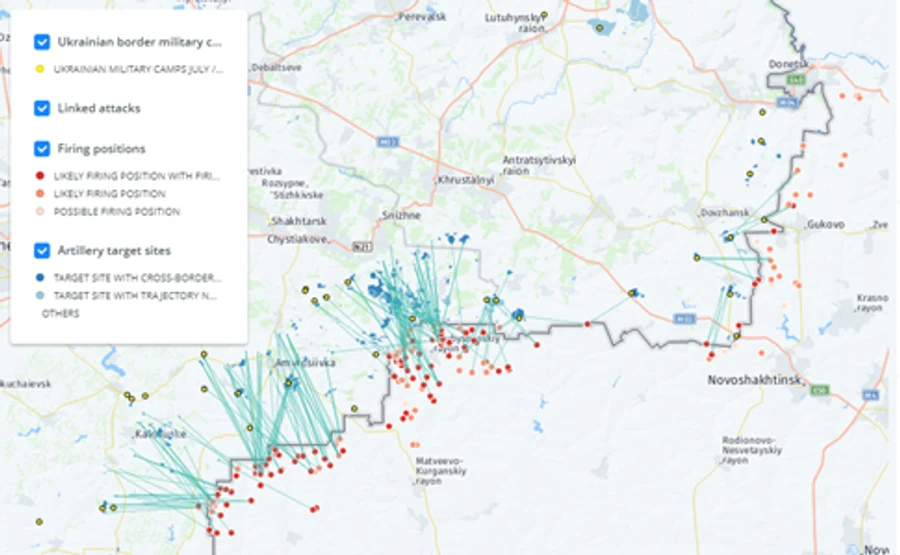
Task: Click the Antratsytivskyi raion label
Action: pyautogui.click(x=539, y=165)
